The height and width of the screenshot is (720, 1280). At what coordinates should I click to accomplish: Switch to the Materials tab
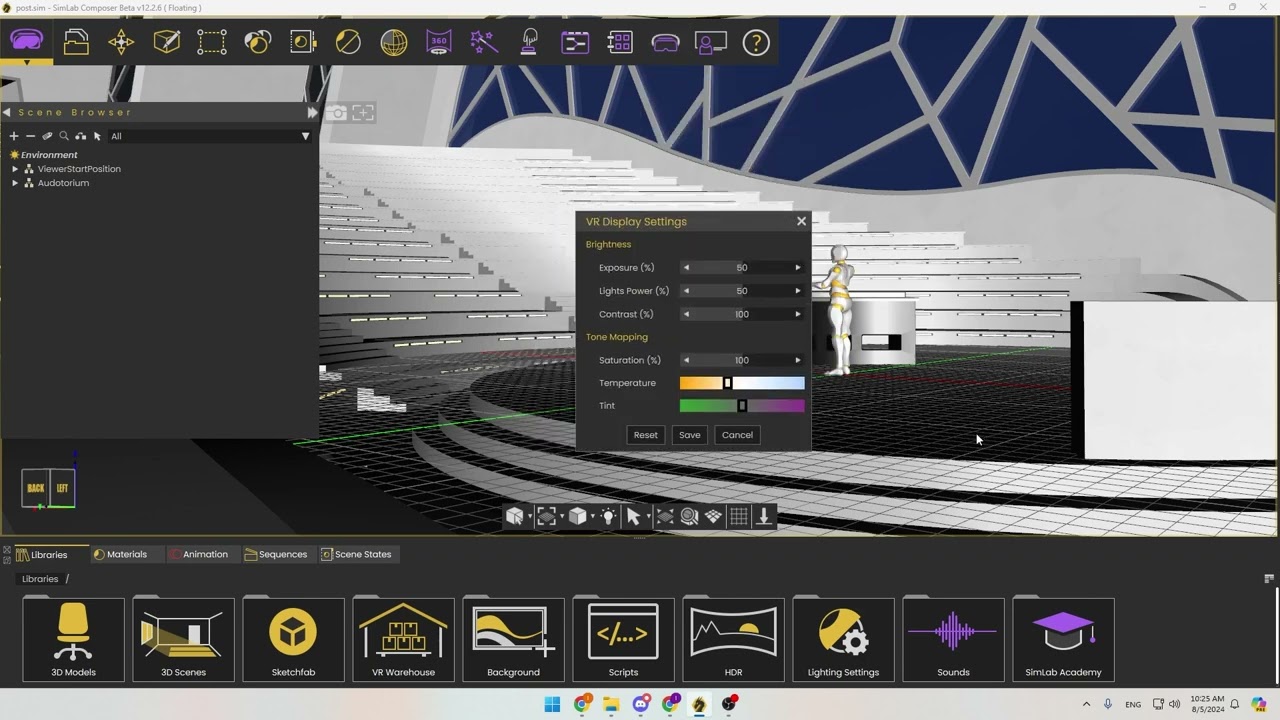pyautogui.click(x=120, y=554)
